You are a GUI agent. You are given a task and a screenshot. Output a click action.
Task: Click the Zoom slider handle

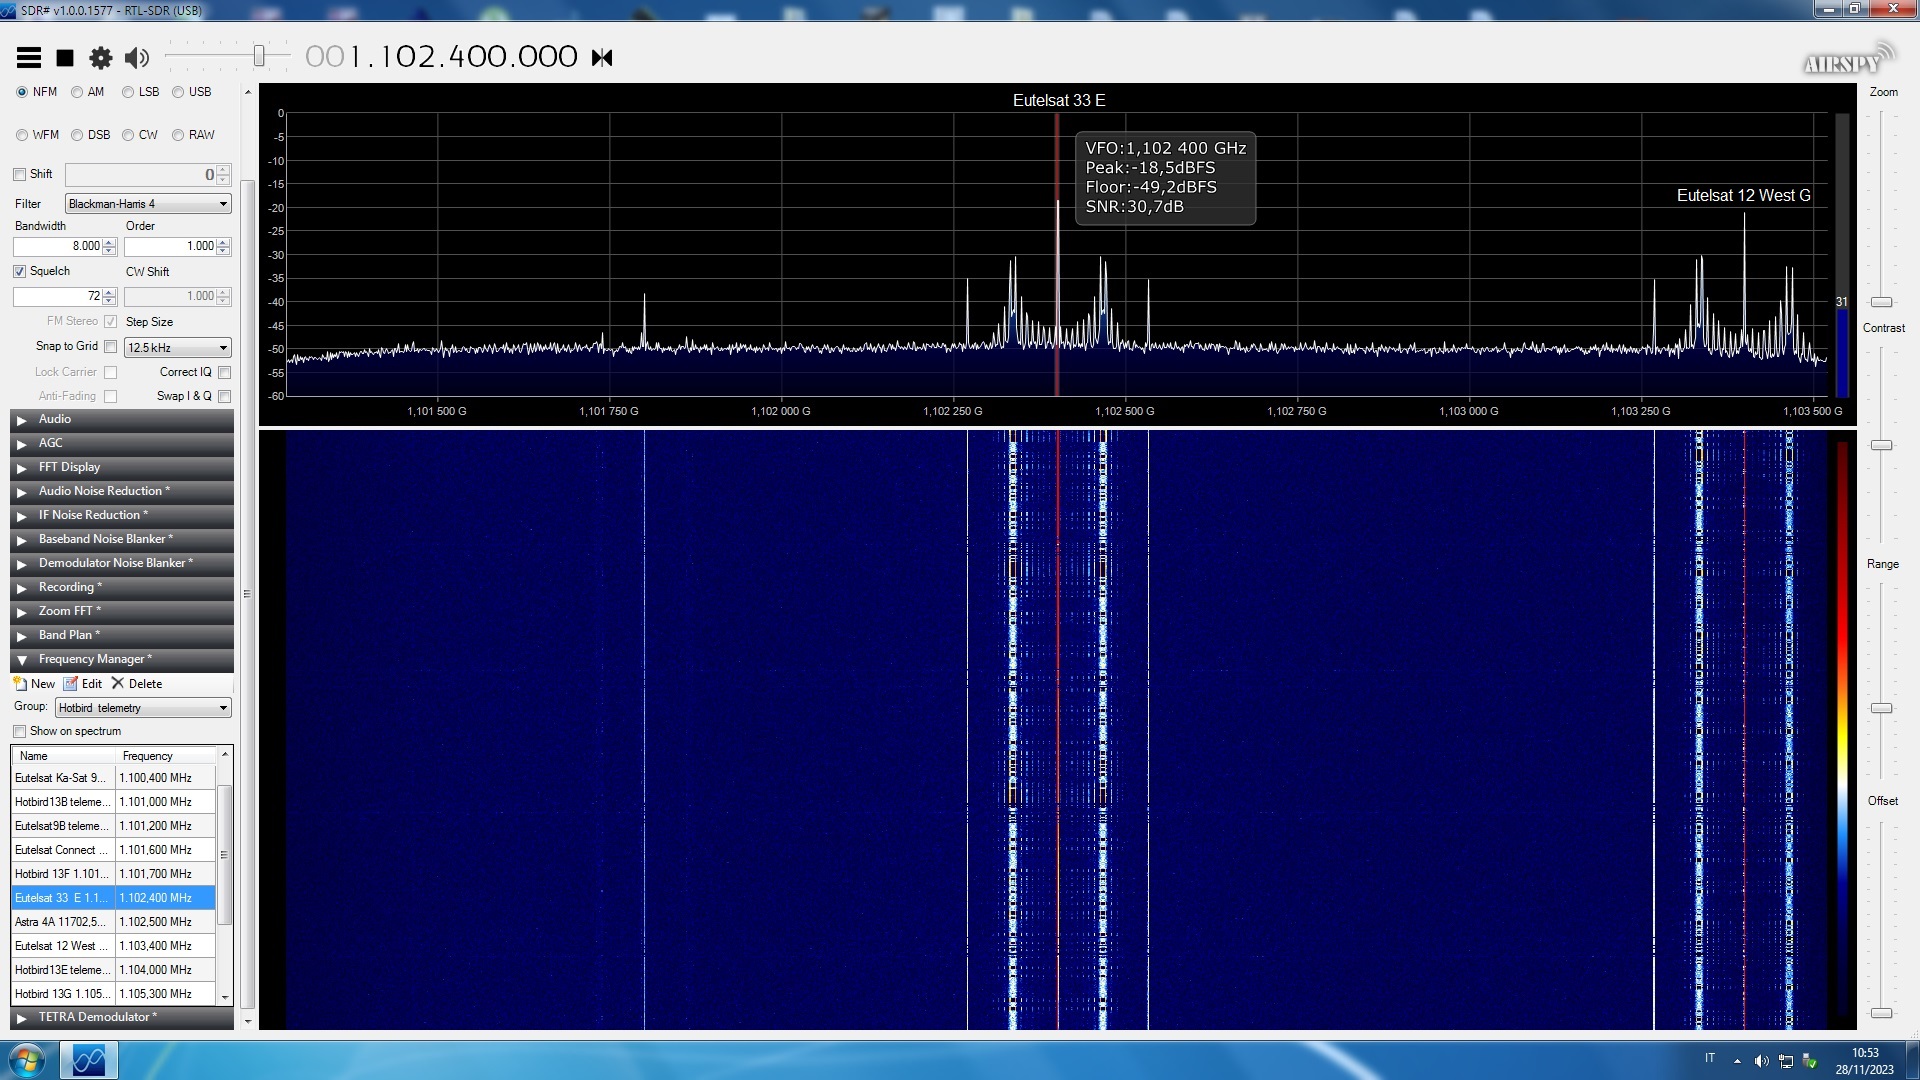click(x=1881, y=302)
